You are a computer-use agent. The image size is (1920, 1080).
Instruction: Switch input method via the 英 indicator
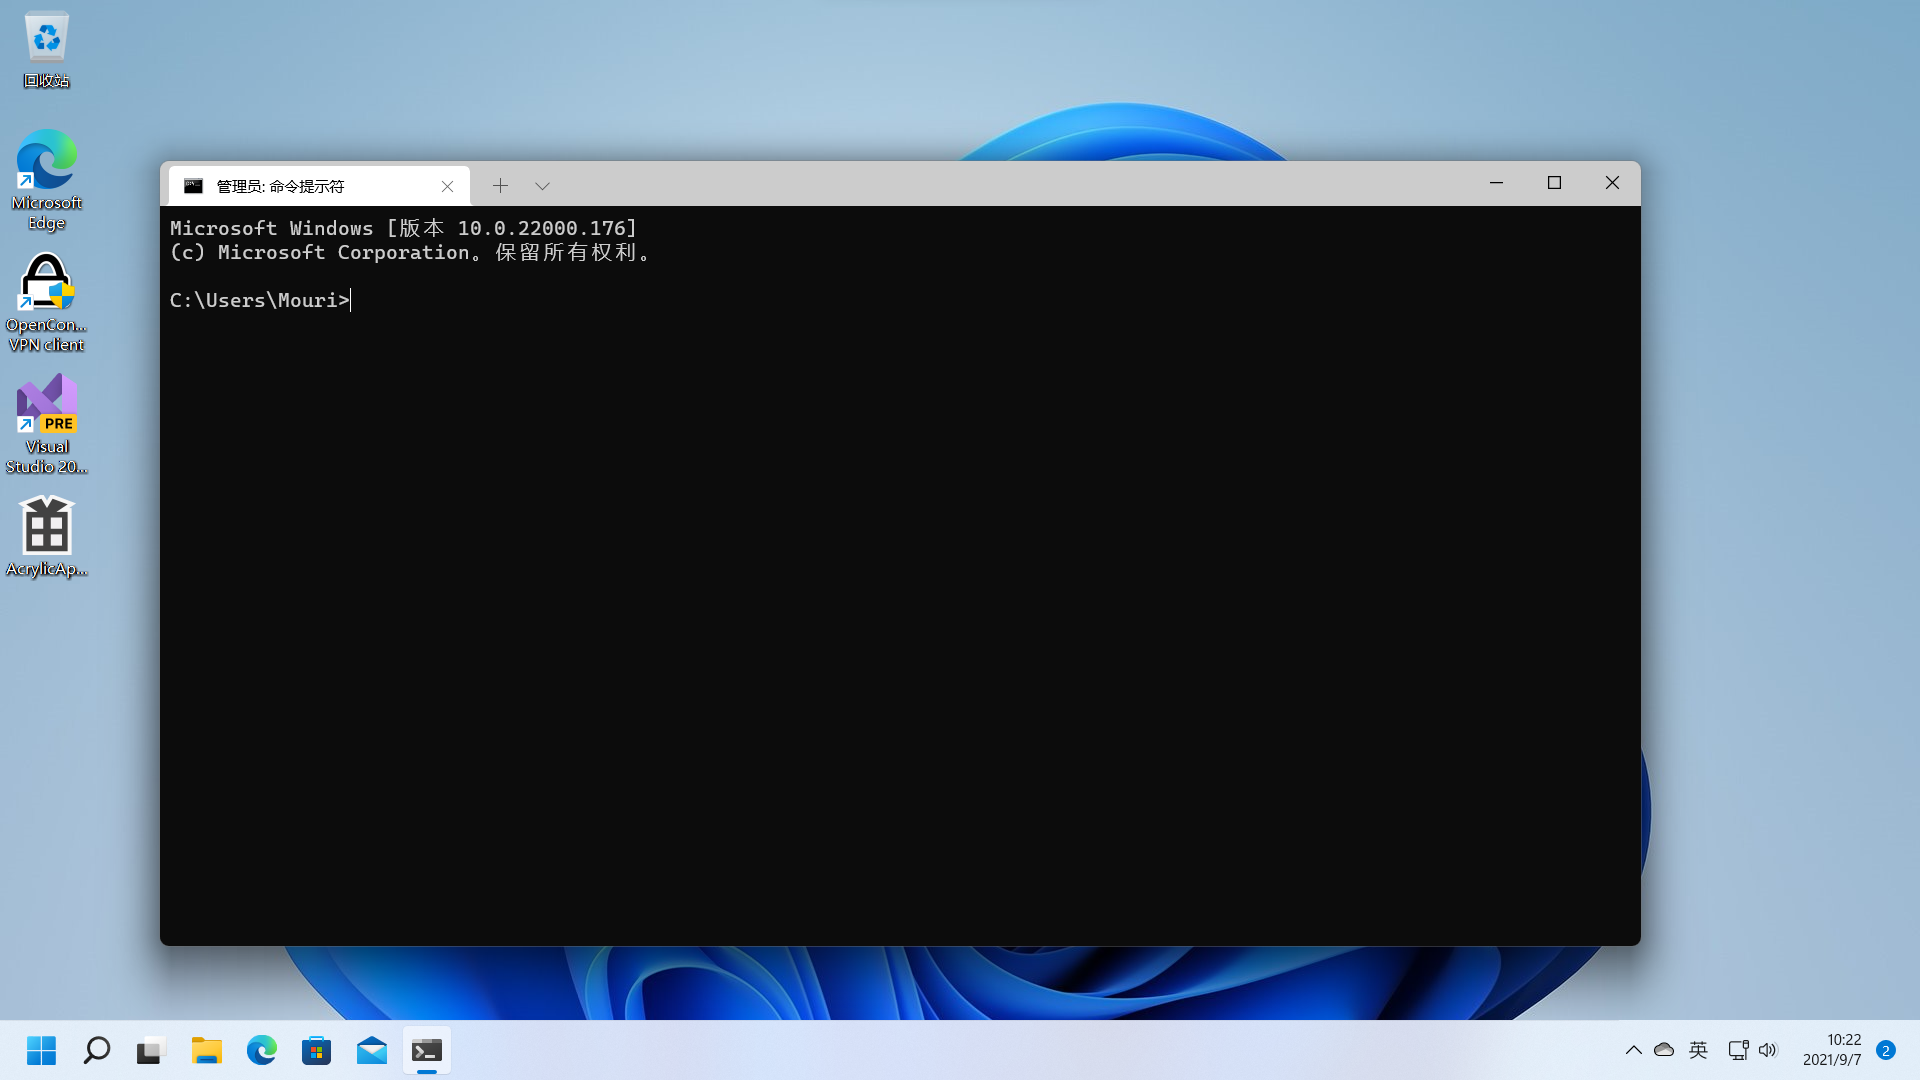1697,1050
